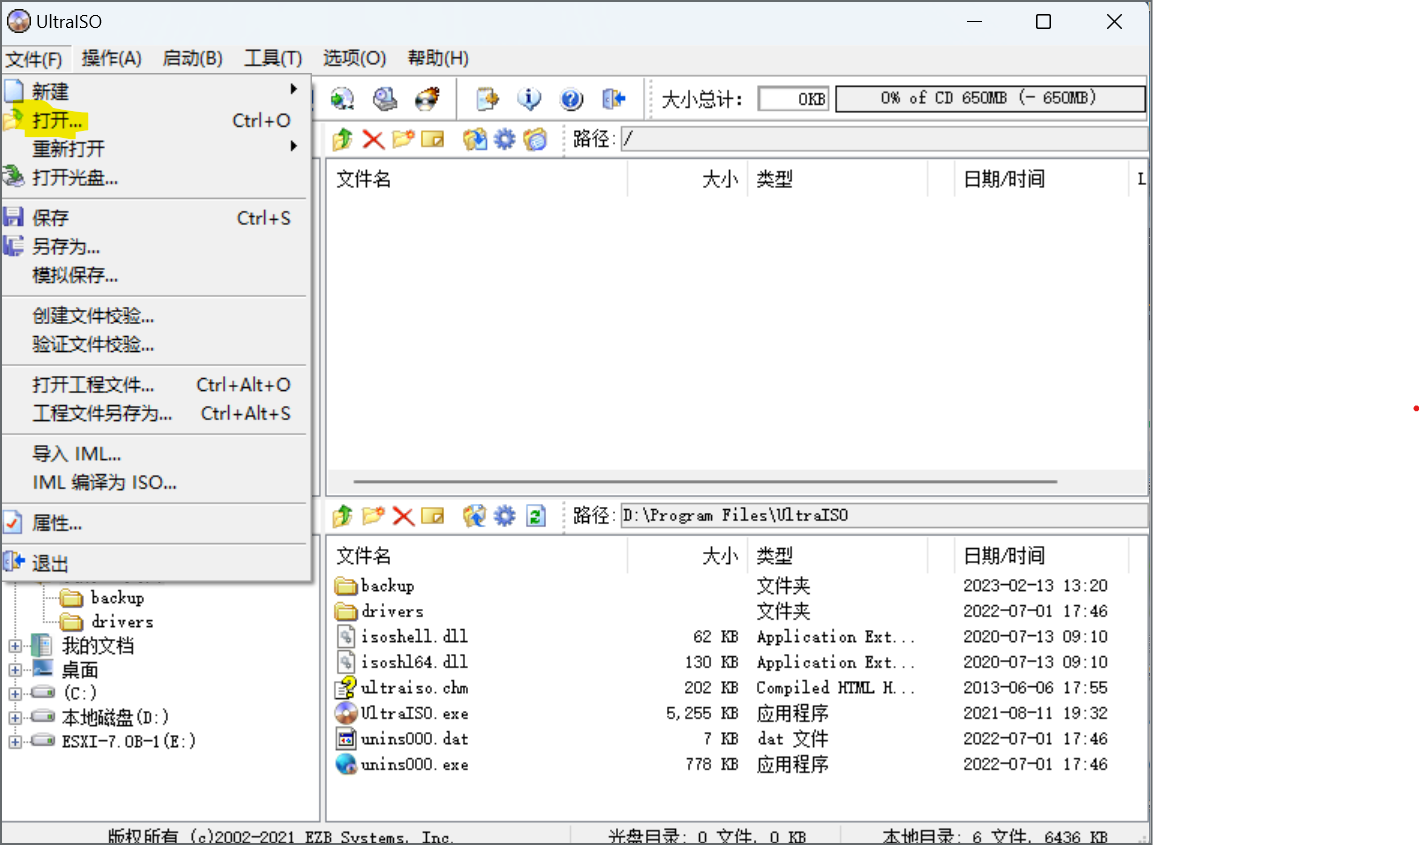Image resolution: width=1419 pixels, height=845 pixels.
Task: Click the burn CD image flame icon
Action: click(x=428, y=98)
